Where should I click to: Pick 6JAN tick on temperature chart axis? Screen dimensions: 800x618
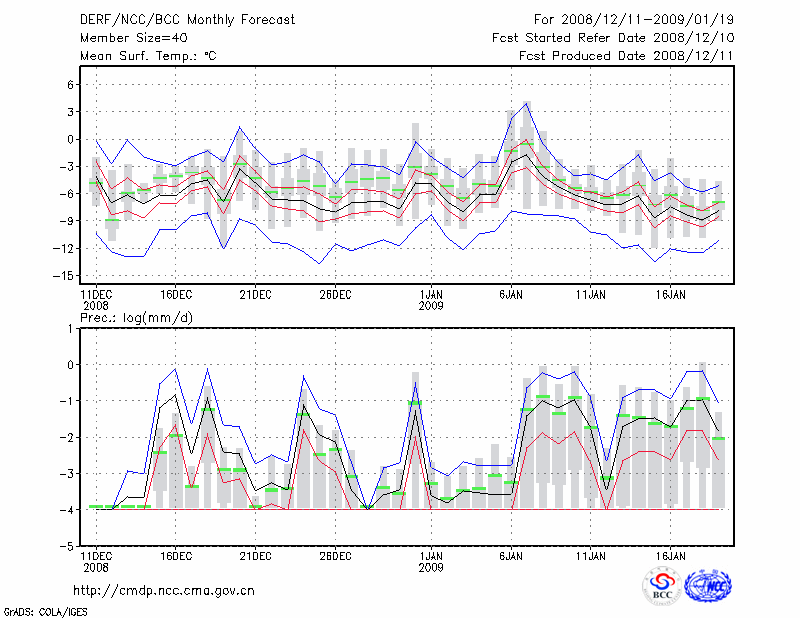[511, 294]
